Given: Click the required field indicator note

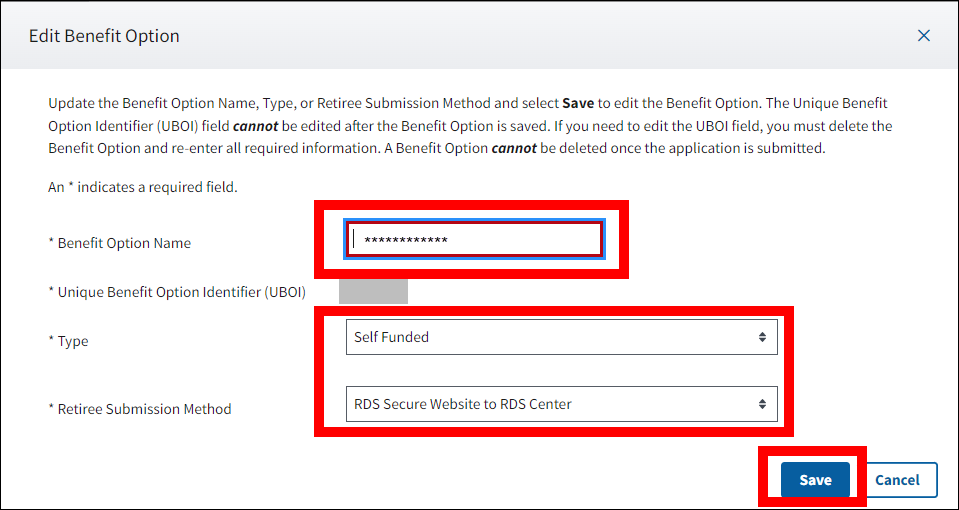Looking at the screenshot, I should [x=142, y=187].
